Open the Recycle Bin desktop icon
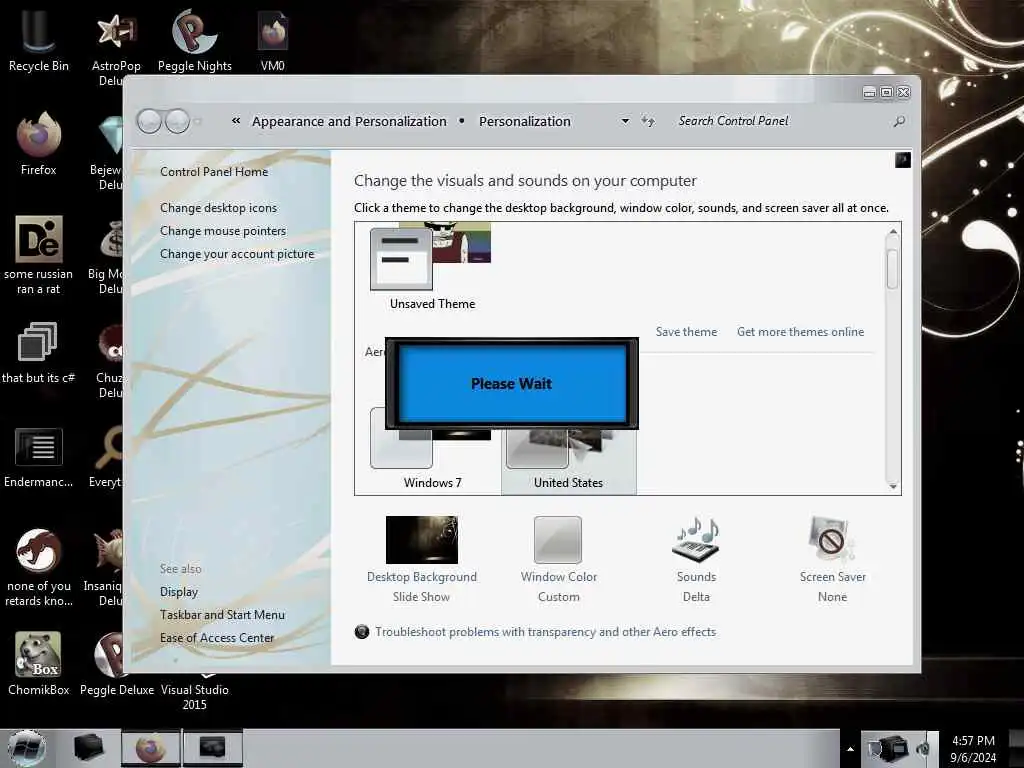Viewport: 1024px width, 768px height. [x=39, y=39]
